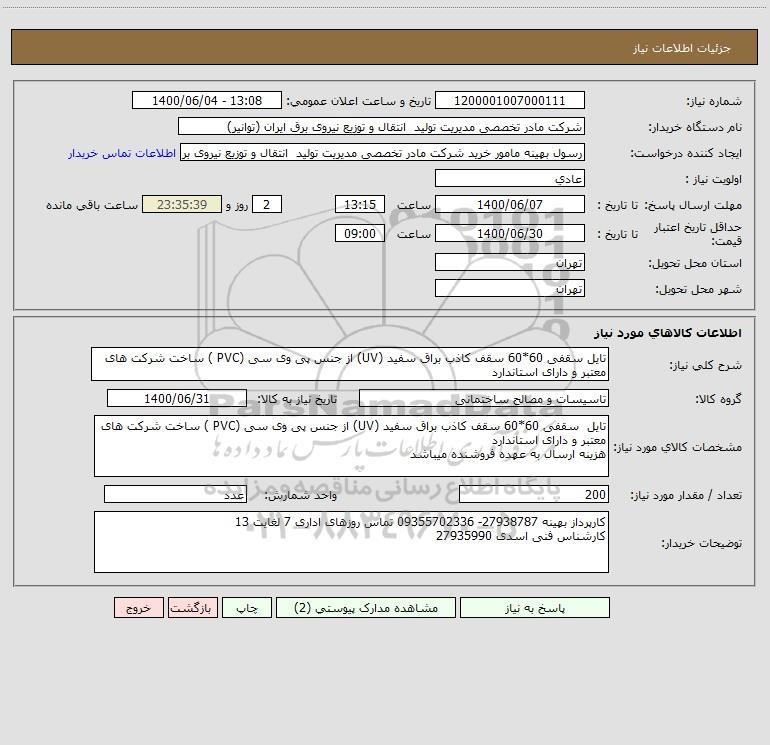This screenshot has width=770, height=745.
Task: Click the announcement date field 1400/06/04 - 13:08
Action: (x=207, y=101)
